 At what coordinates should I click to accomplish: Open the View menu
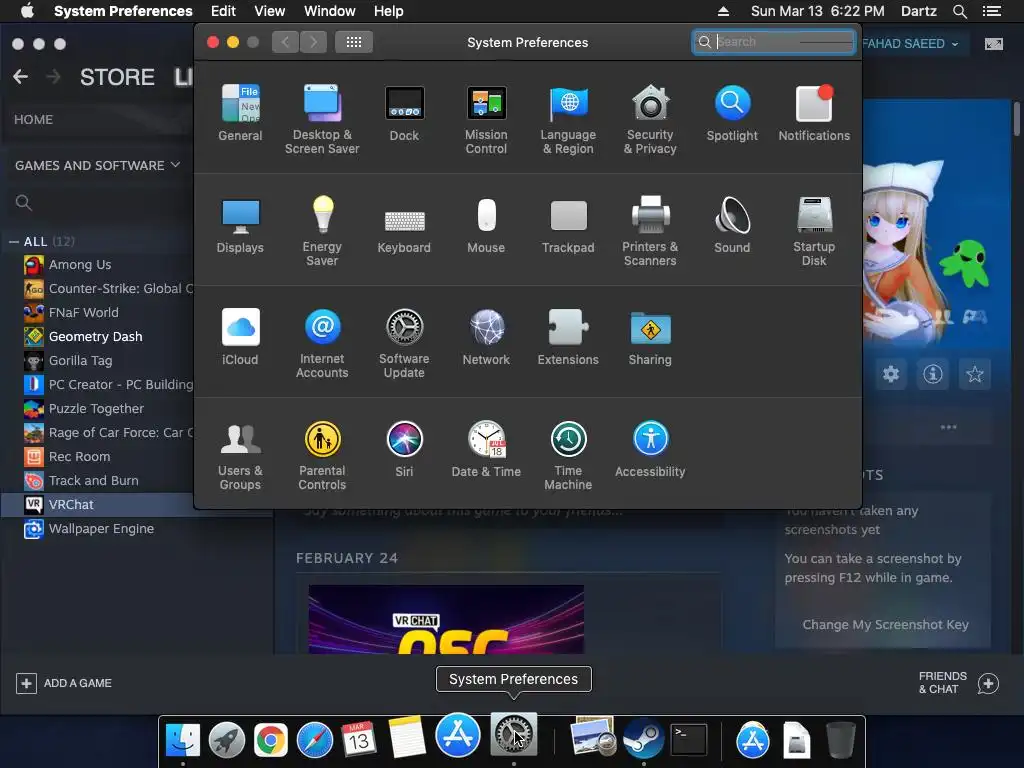pos(270,11)
